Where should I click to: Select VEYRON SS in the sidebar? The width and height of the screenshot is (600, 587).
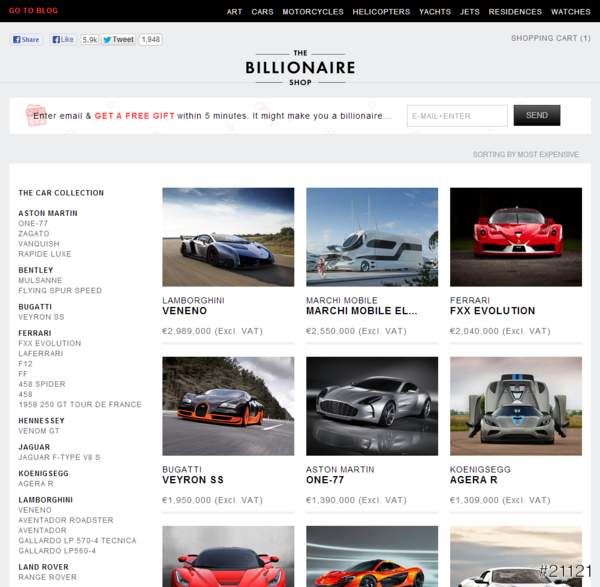(x=41, y=317)
